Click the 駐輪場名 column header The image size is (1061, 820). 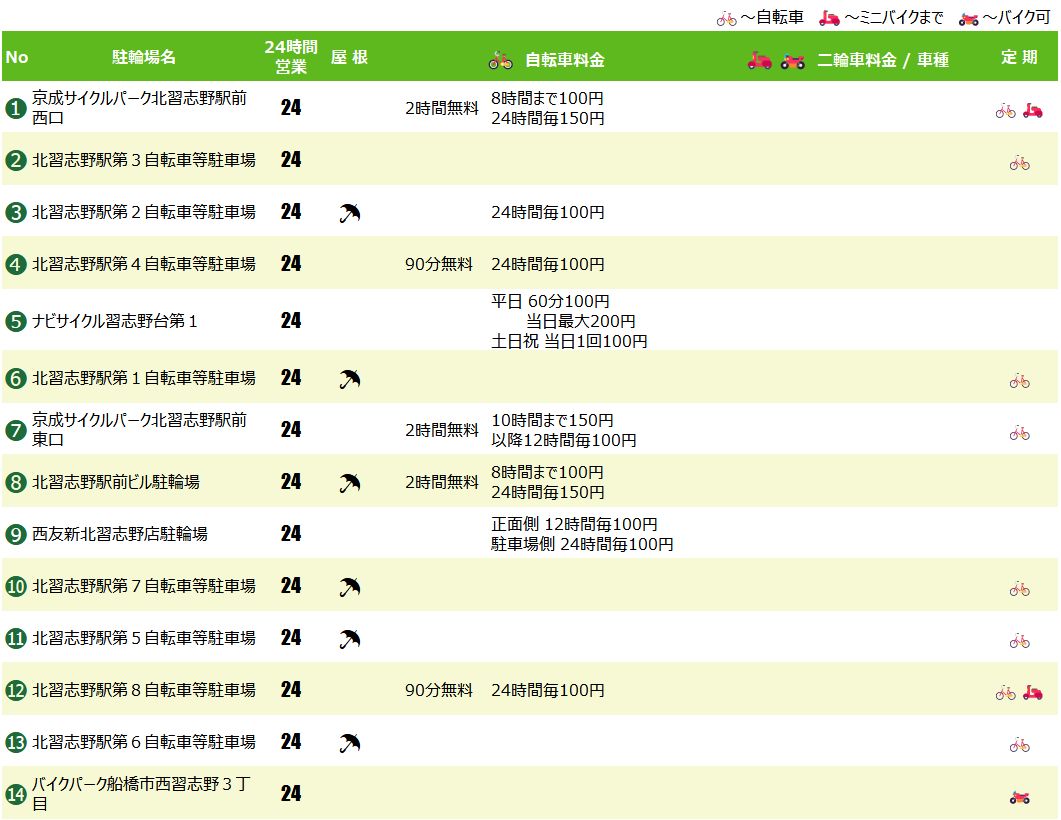click(144, 57)
